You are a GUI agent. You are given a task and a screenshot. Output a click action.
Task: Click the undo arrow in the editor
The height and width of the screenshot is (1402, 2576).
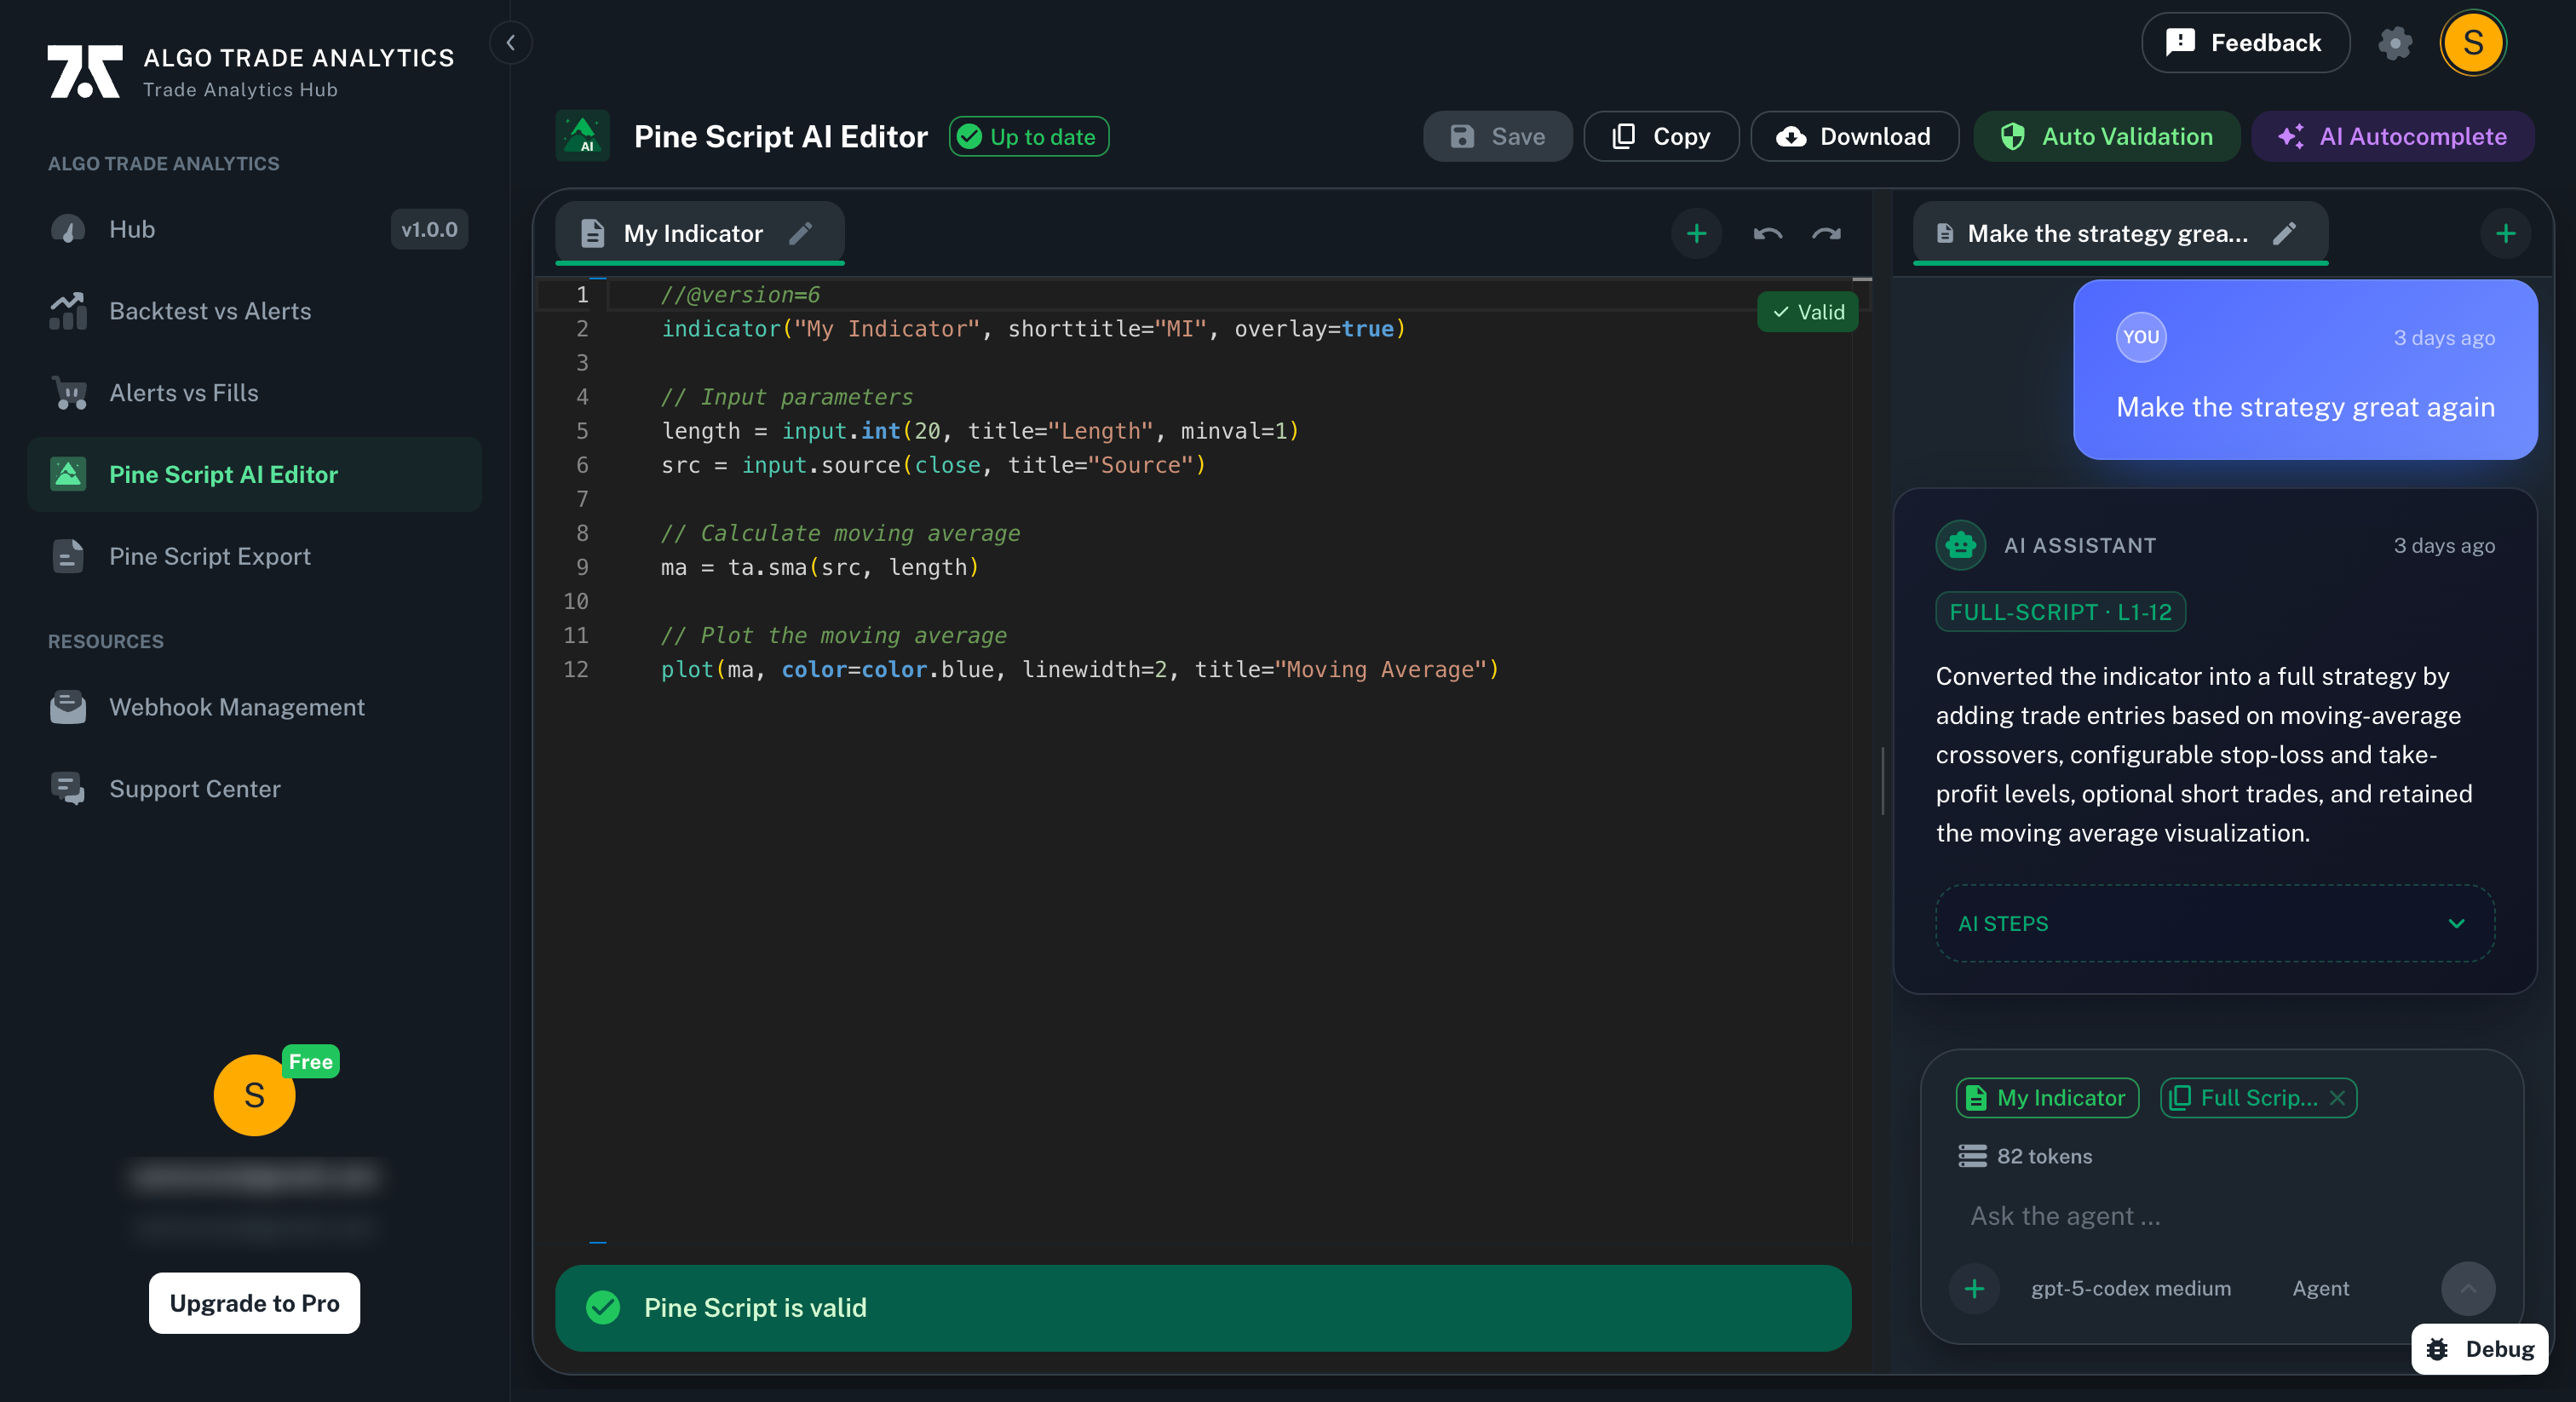point(1767,233)
